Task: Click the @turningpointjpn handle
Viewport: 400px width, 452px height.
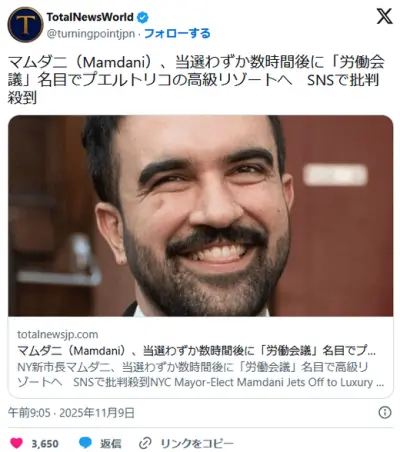Action: point(91,34)
